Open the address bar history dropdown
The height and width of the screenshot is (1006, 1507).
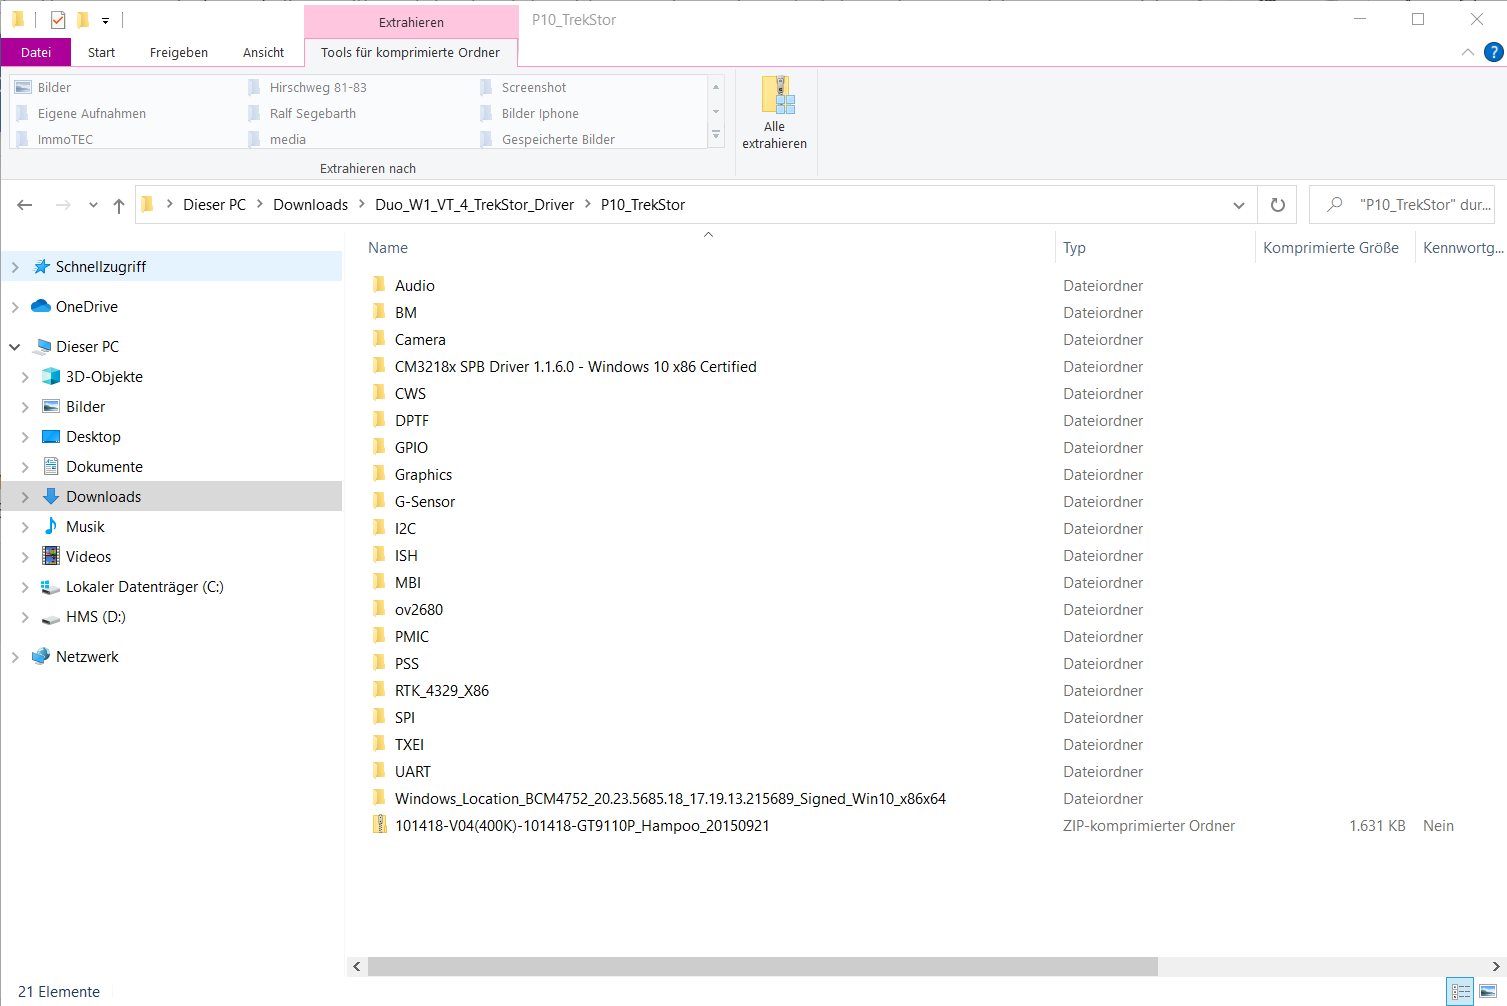tap(1239, 205)
